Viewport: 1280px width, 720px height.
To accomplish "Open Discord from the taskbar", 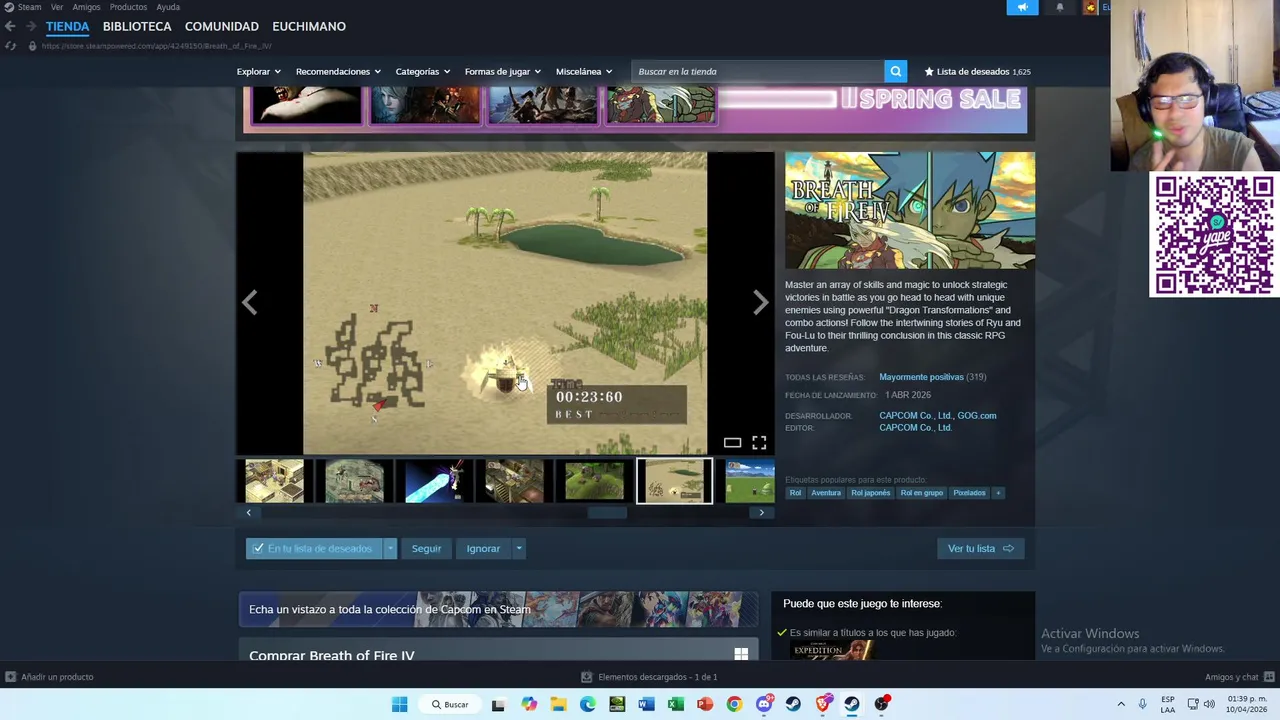I will click(x=764, y=704).
